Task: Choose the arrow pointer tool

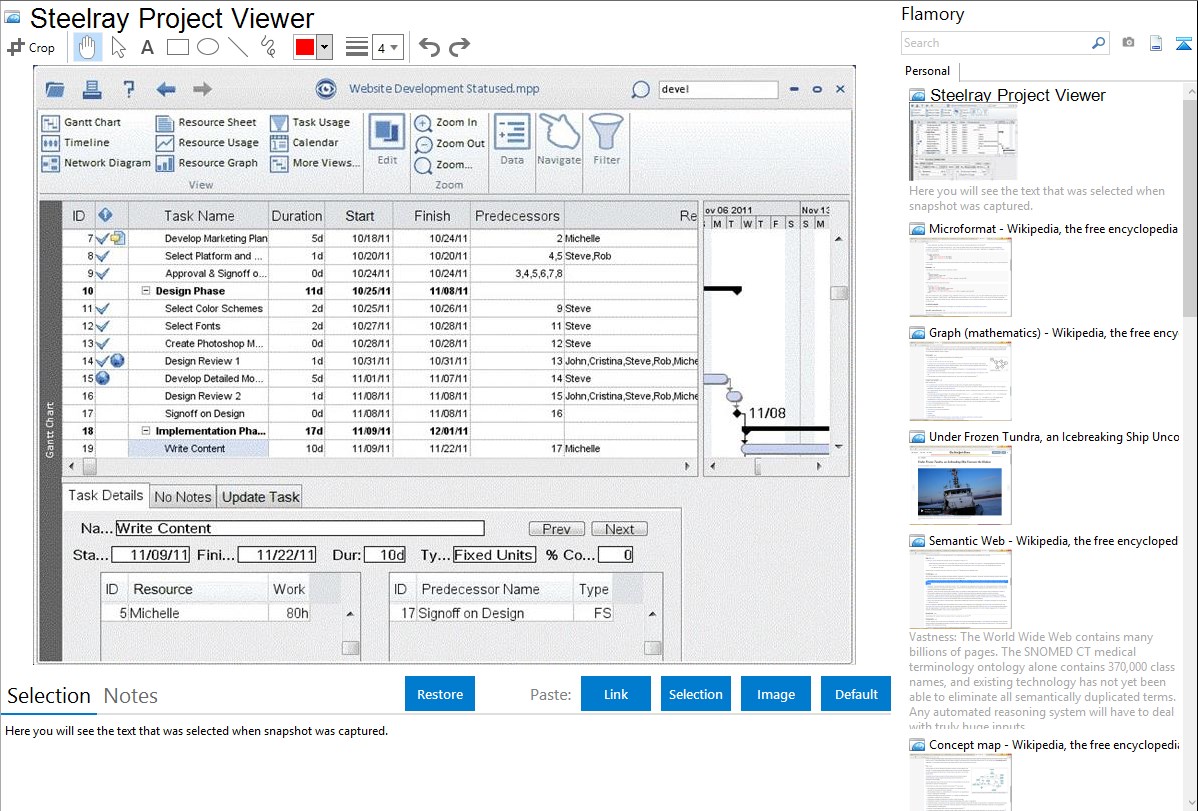Action: pyautogui.click(x=118, y=47)
